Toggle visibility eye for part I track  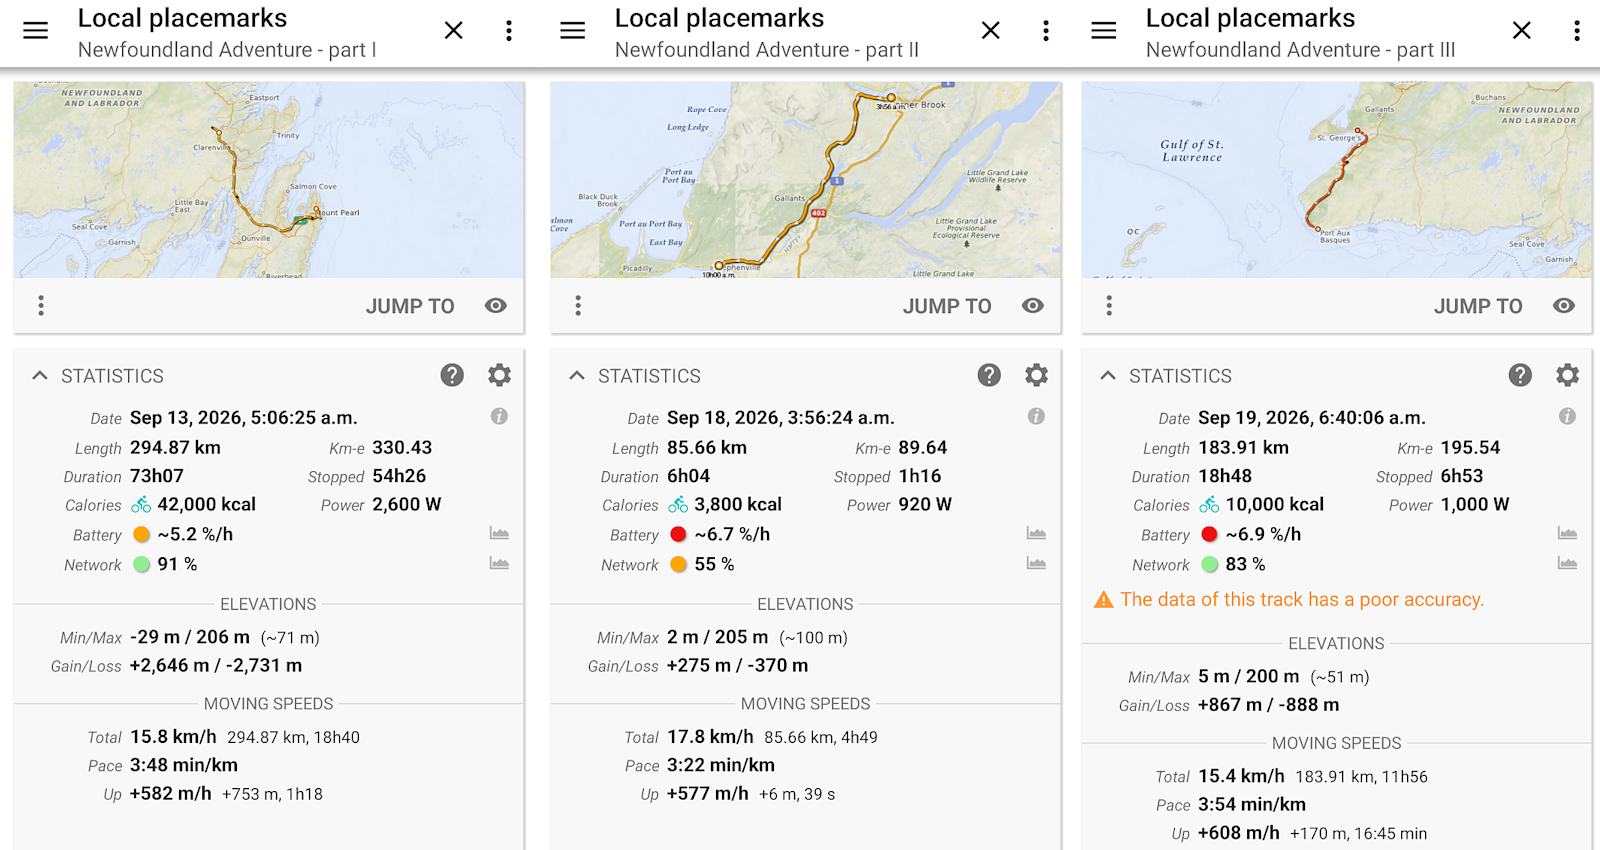pyautogui.click(x=496, y=306)
